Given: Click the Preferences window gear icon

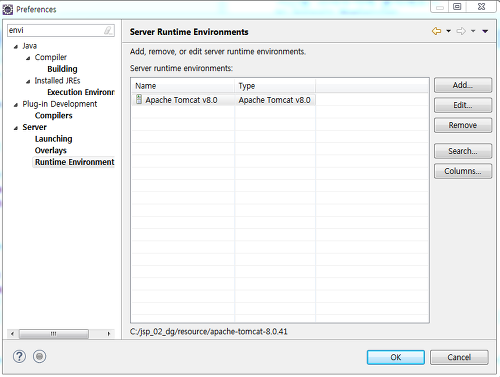Looking at the screenshot, I should [x=8, y=9].
